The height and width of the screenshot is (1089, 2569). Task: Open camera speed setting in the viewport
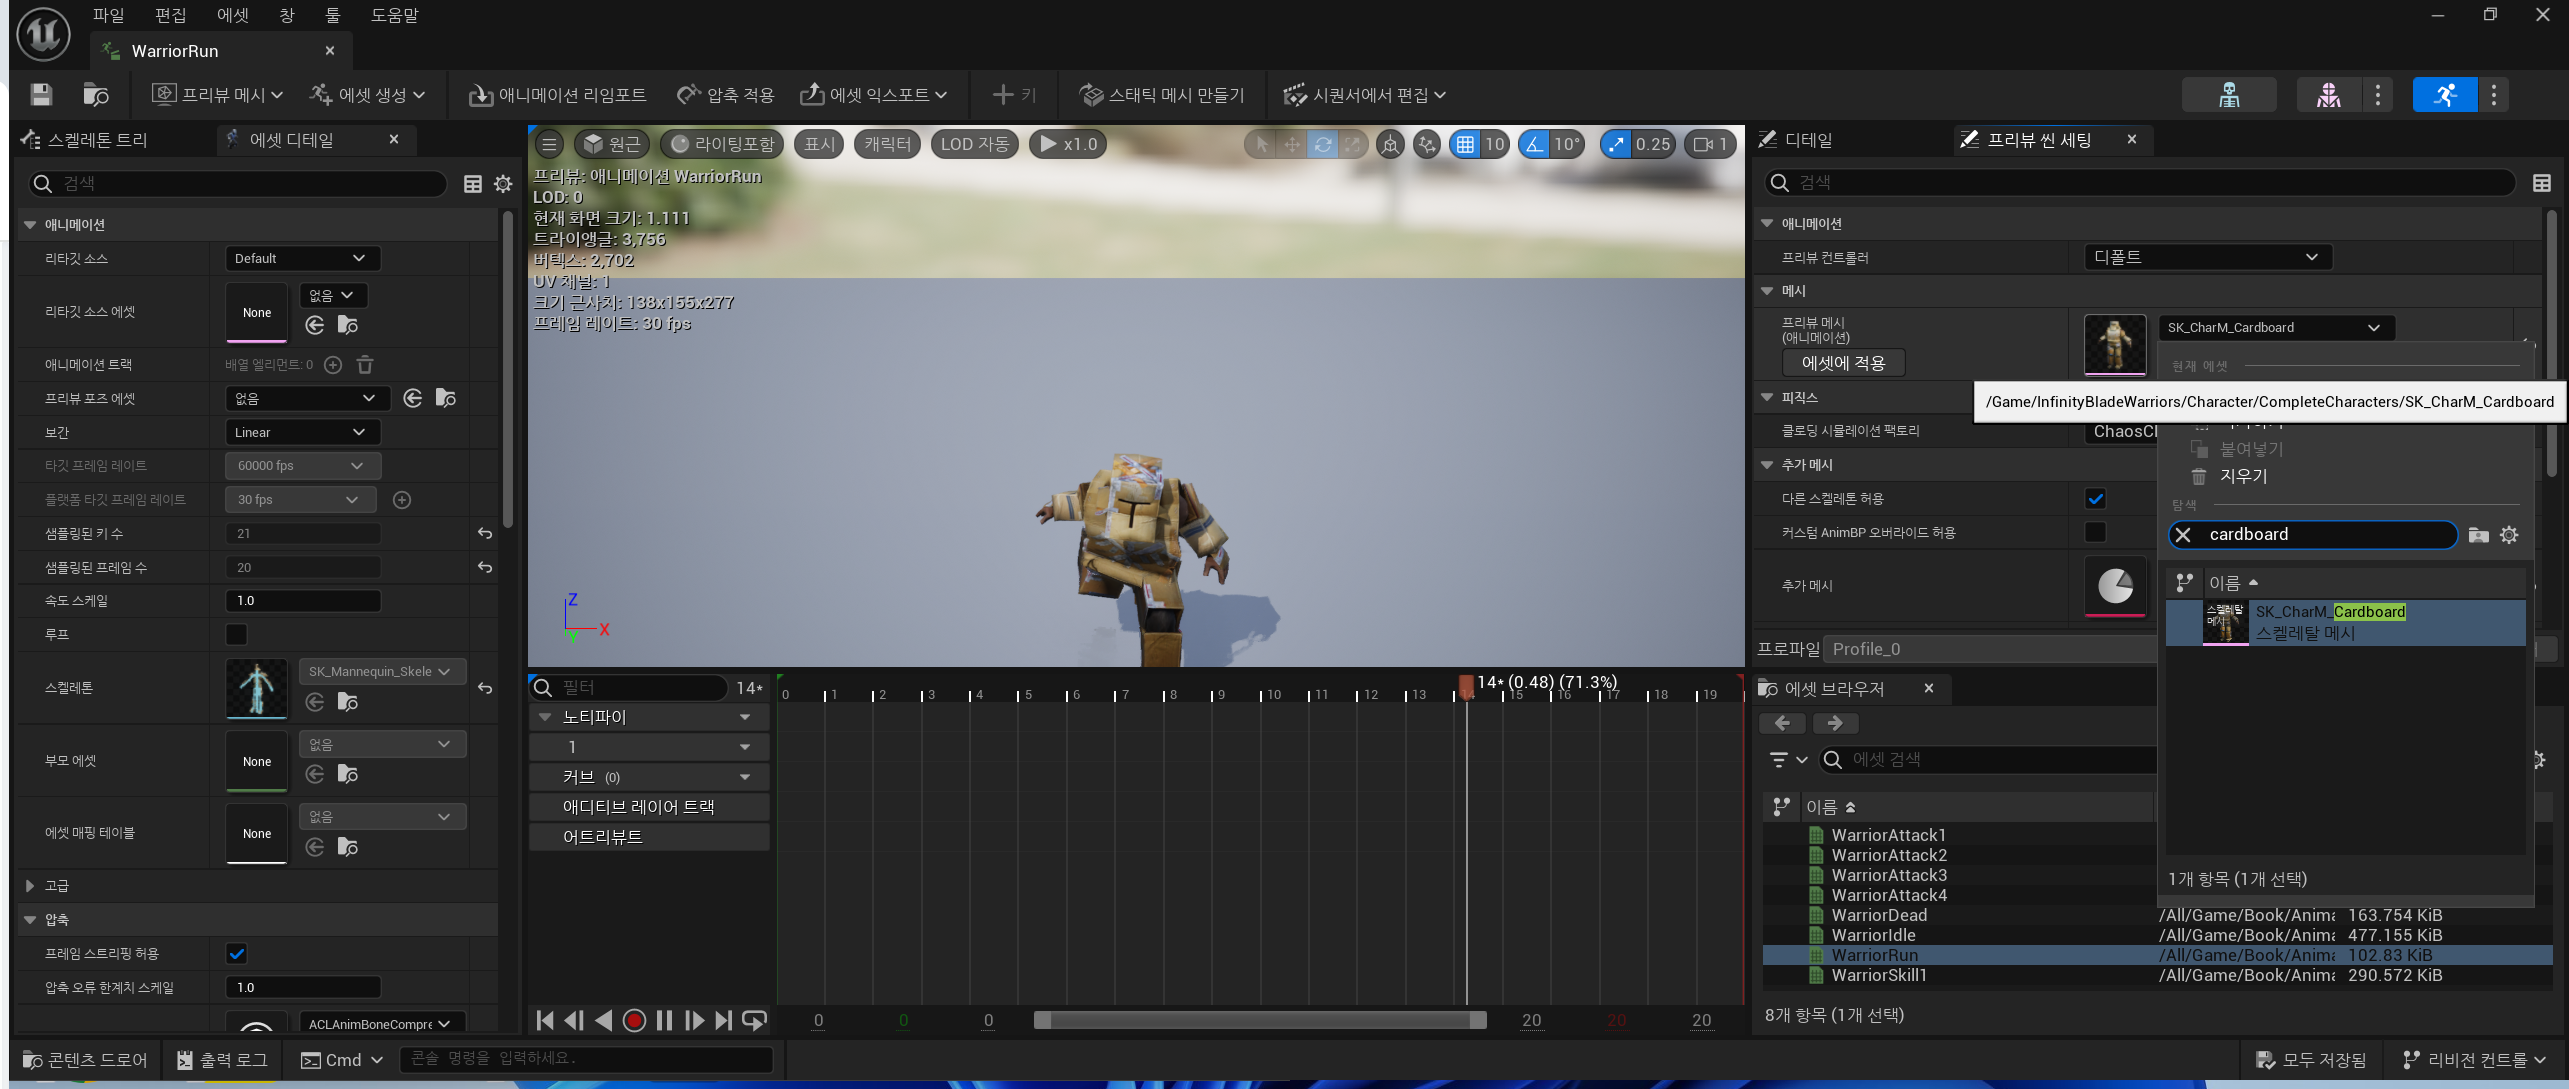[x=1710, y=144]
